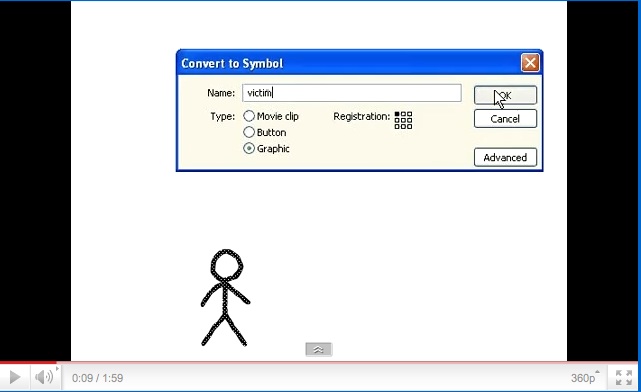Open the 360p quality menu
The height and width of the screenshot is (392, 641).
[x=585, y=378]
